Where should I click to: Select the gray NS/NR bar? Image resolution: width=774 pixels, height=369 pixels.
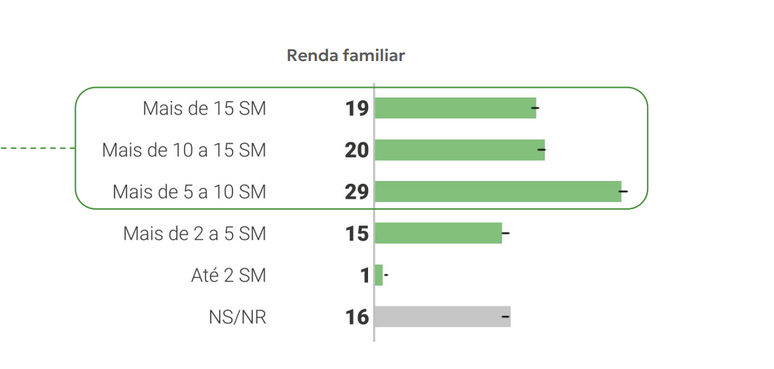click(442, 316)
